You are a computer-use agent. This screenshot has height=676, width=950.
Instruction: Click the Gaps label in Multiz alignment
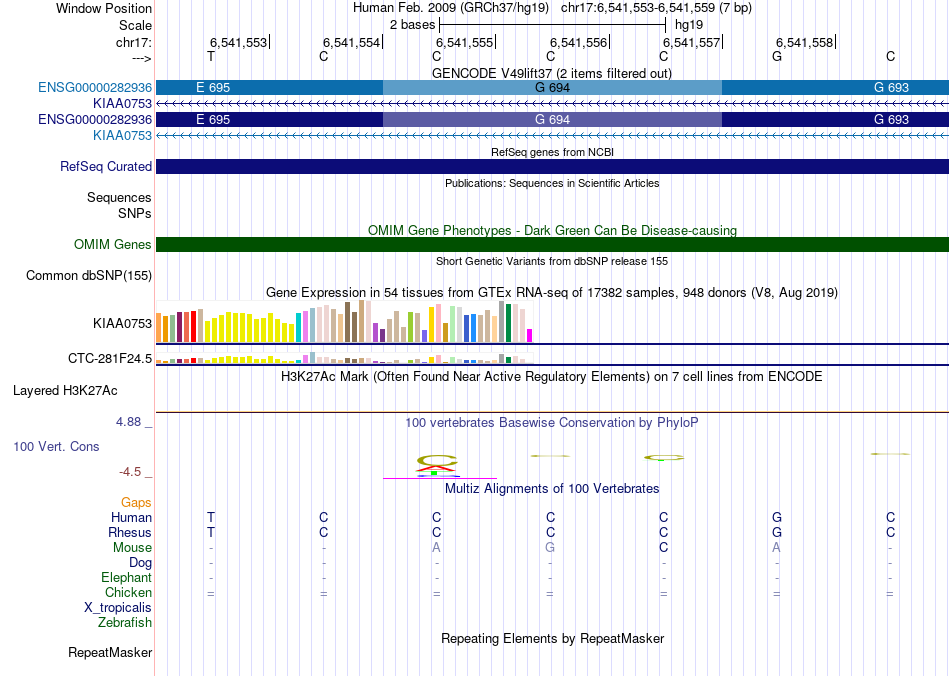(136, 502)
